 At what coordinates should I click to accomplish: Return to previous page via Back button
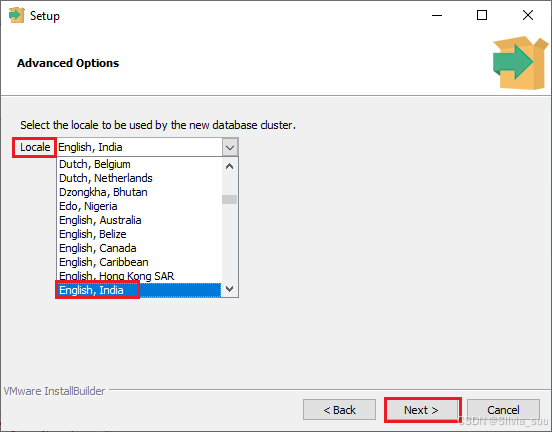[x=339, y=410]
